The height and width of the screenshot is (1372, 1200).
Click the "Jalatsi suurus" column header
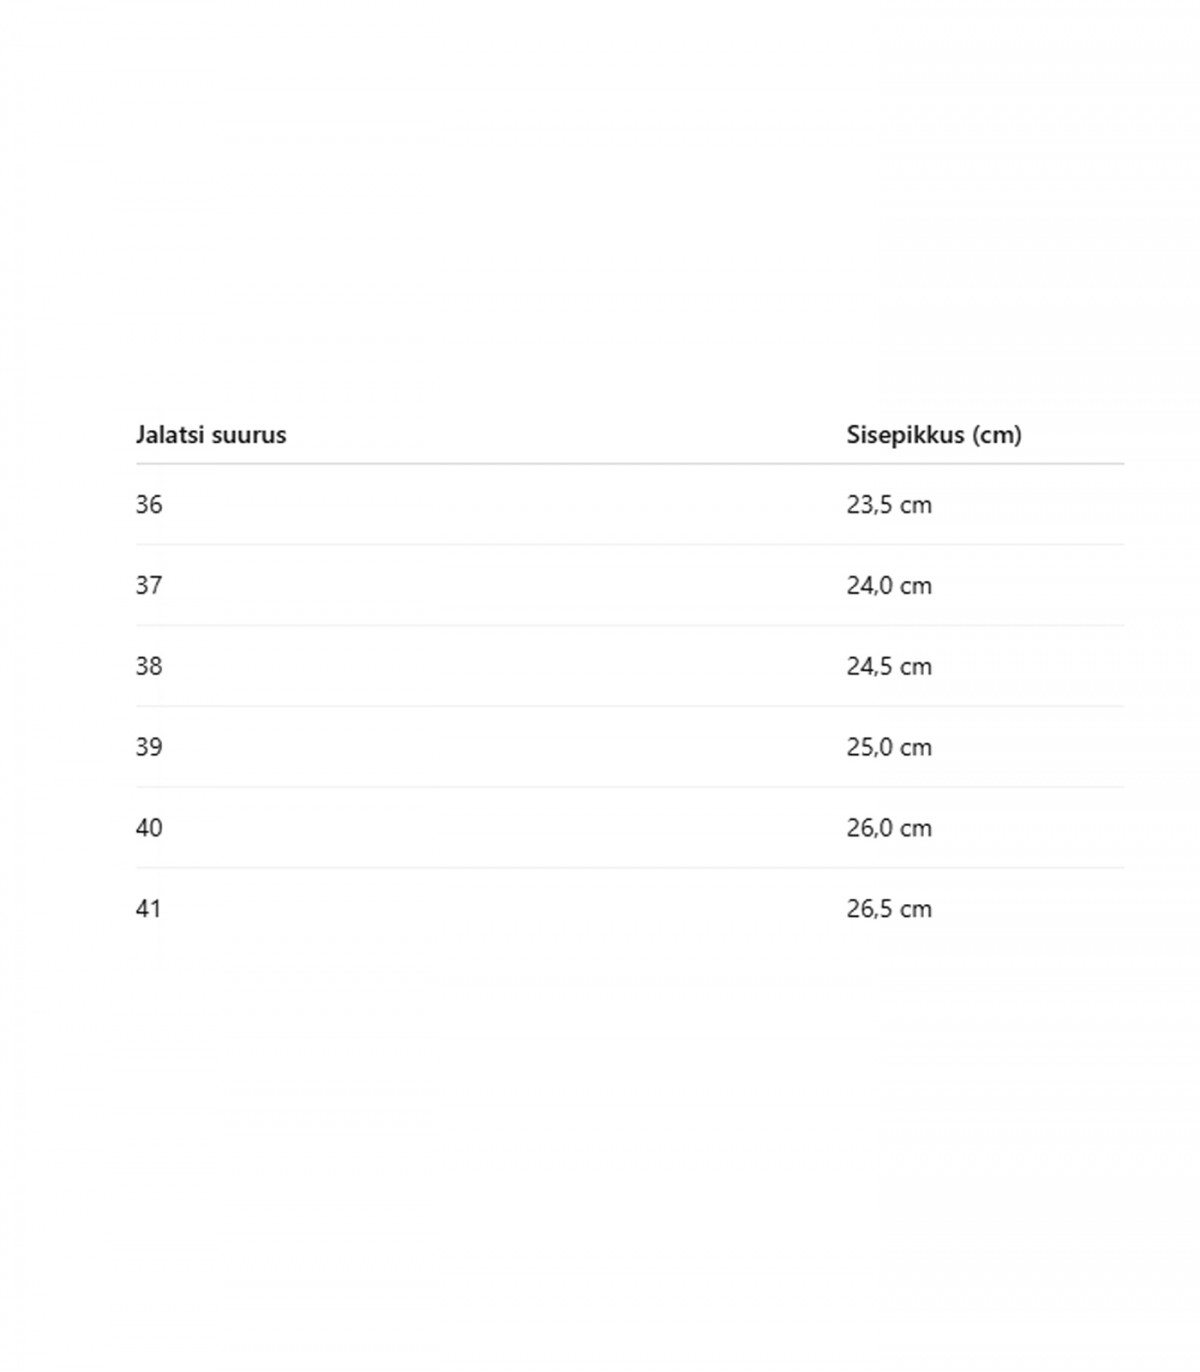point(211,435)
